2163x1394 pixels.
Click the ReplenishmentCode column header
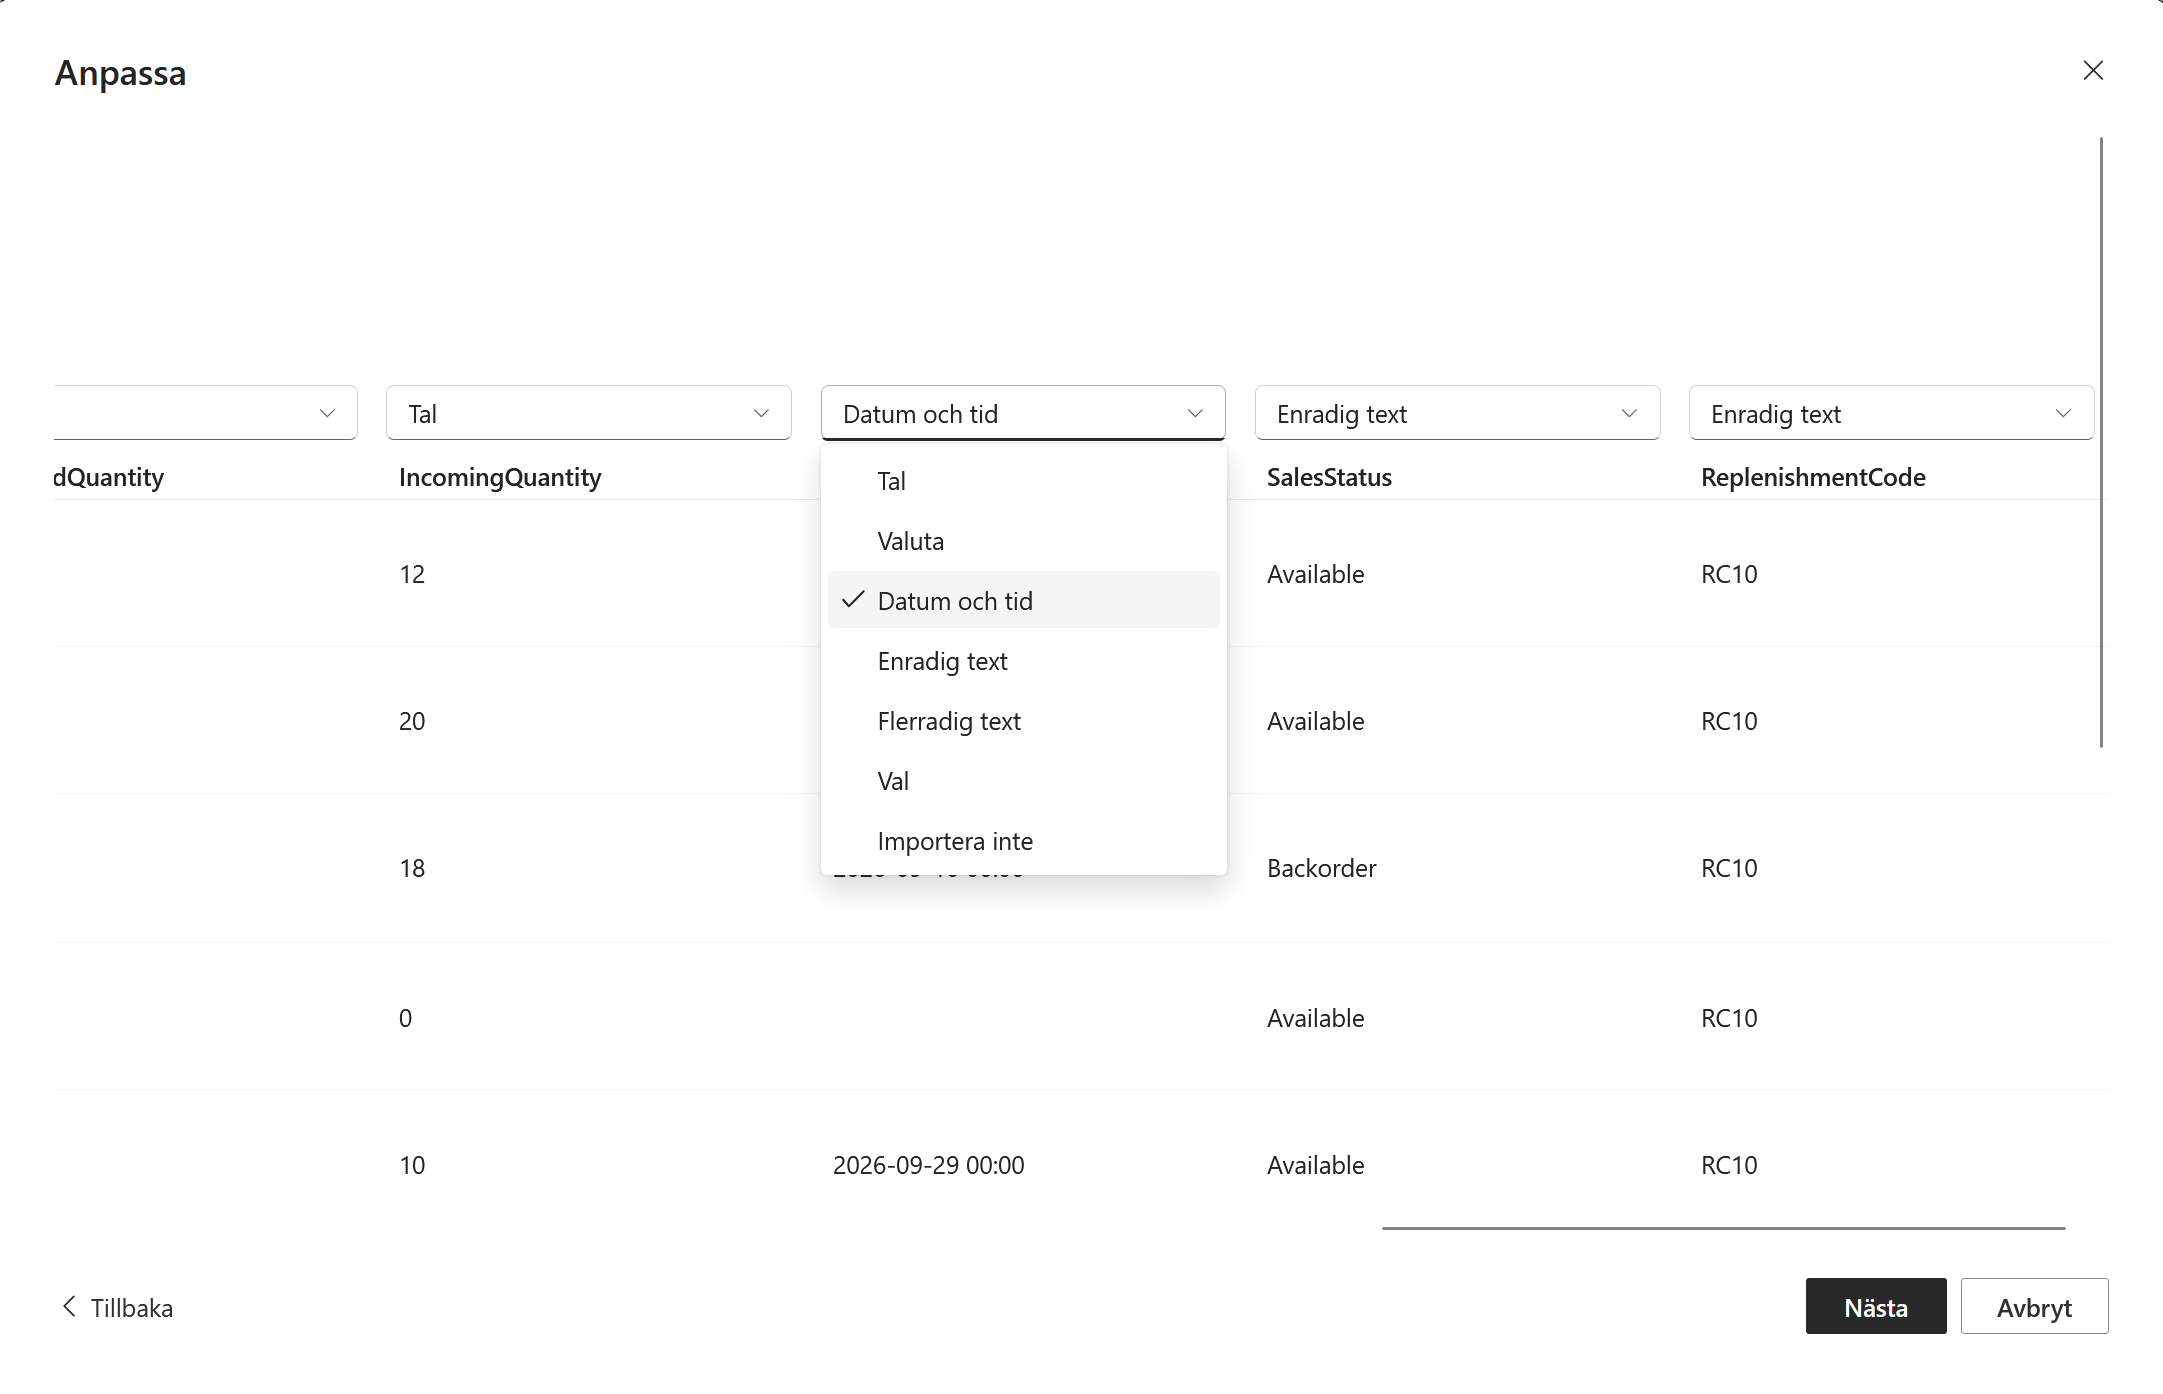click(1813, 477)
